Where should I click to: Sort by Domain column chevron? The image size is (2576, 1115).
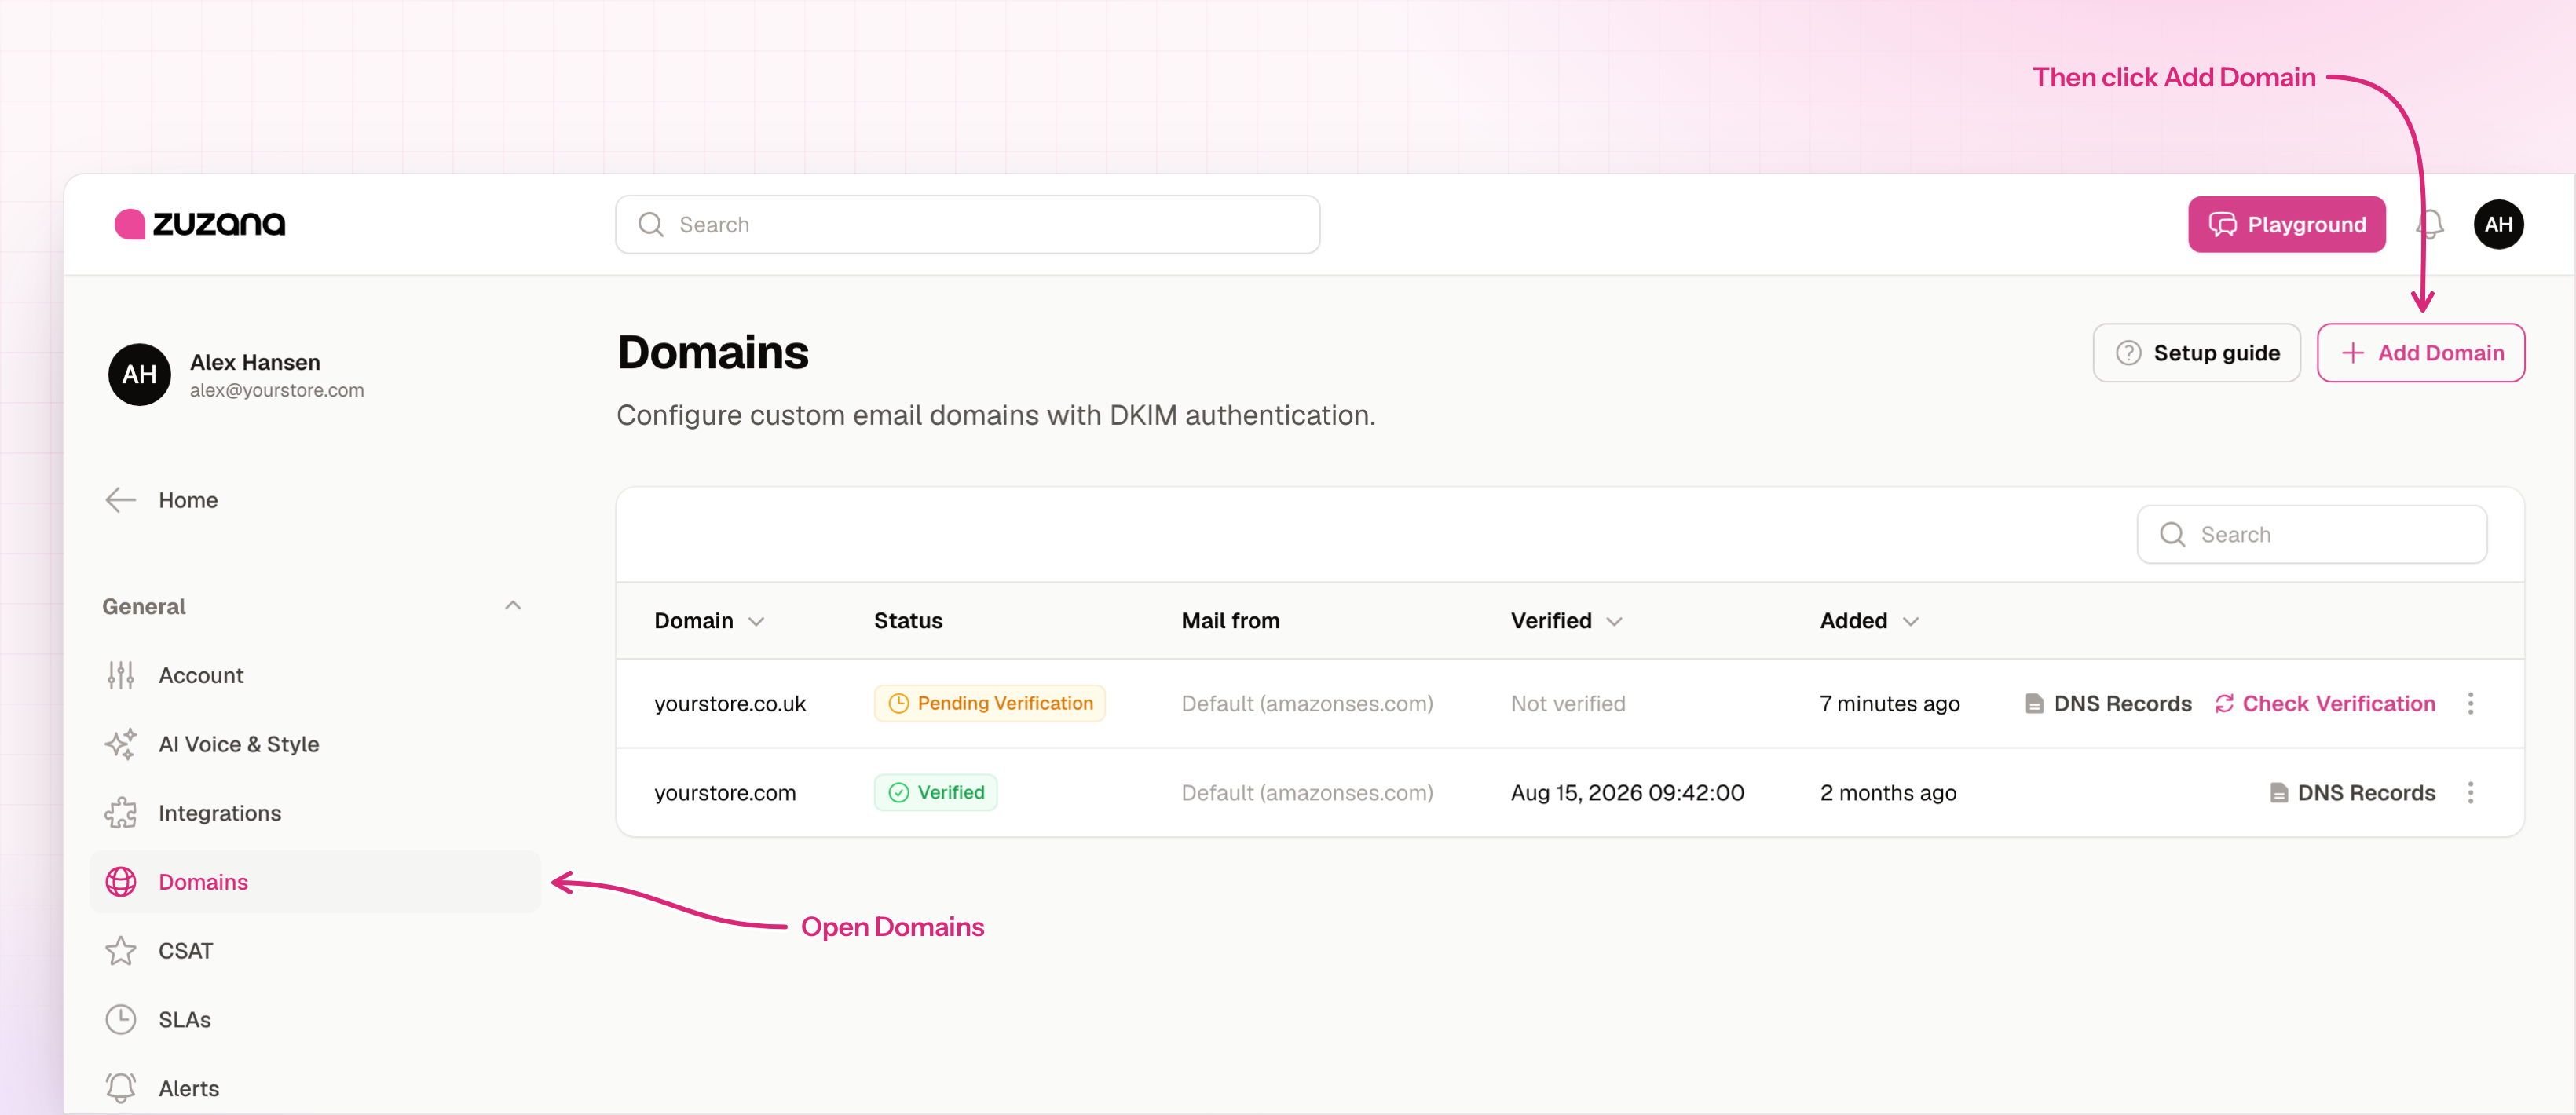pyautogui.click(x=757, y=622)
